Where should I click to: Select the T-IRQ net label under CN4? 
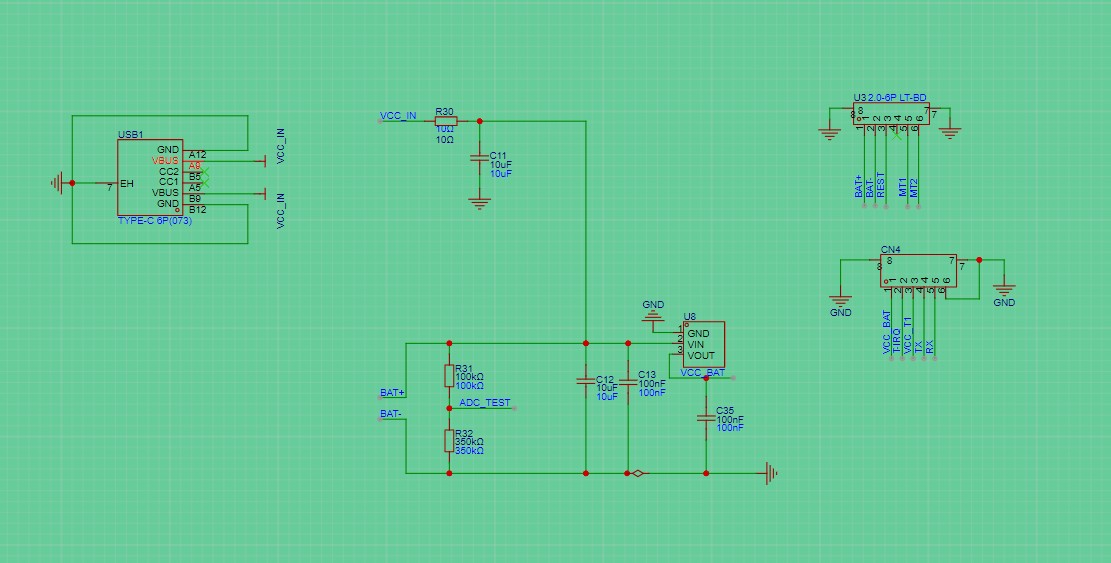point(897,341)
